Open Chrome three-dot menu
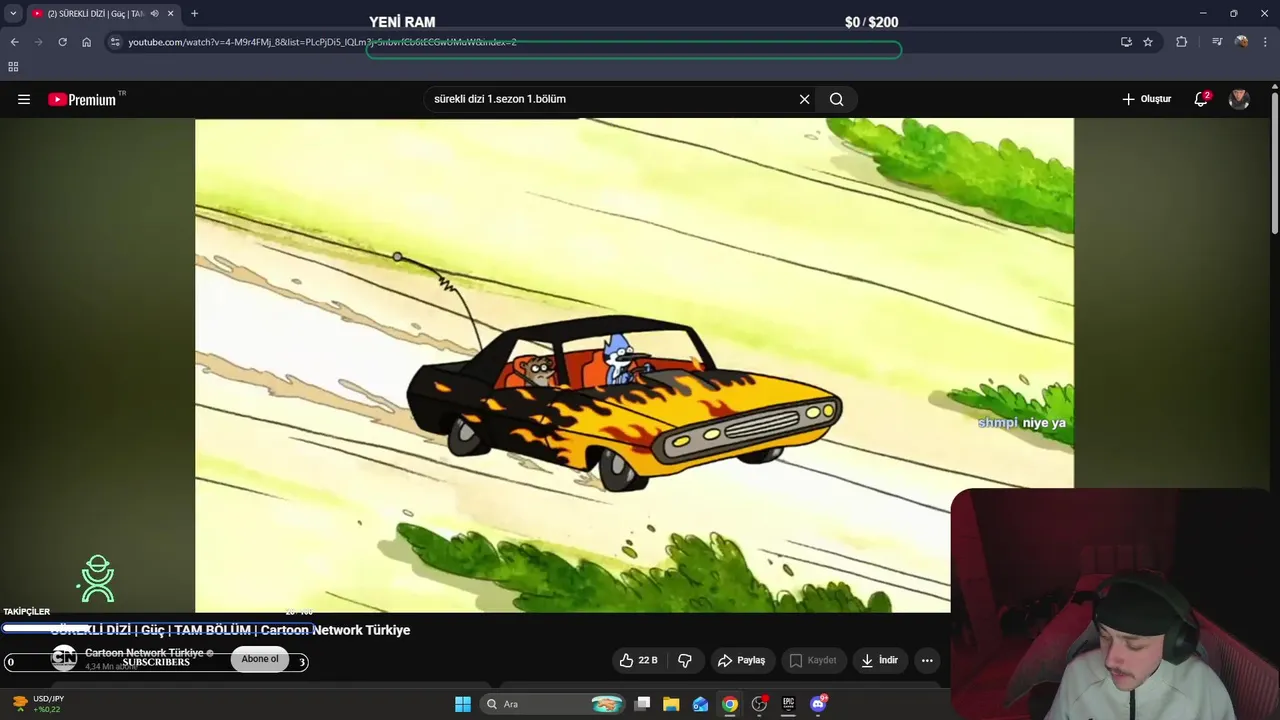This screenshot has height=720, width=1280. (x=1266, y=42)
